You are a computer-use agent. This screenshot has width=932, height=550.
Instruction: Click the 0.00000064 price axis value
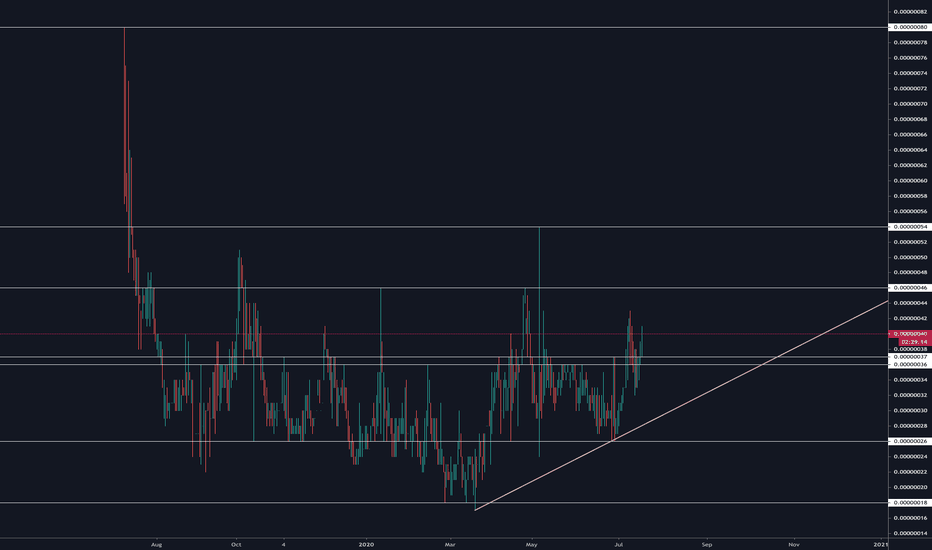click(x=911, y=150)
